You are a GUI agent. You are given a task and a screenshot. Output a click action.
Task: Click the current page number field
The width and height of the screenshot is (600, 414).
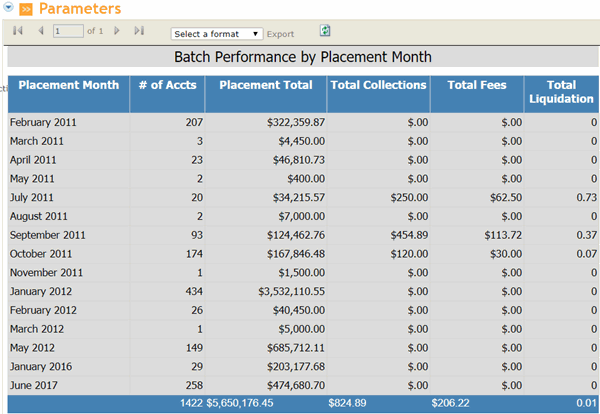click(68, 32)
